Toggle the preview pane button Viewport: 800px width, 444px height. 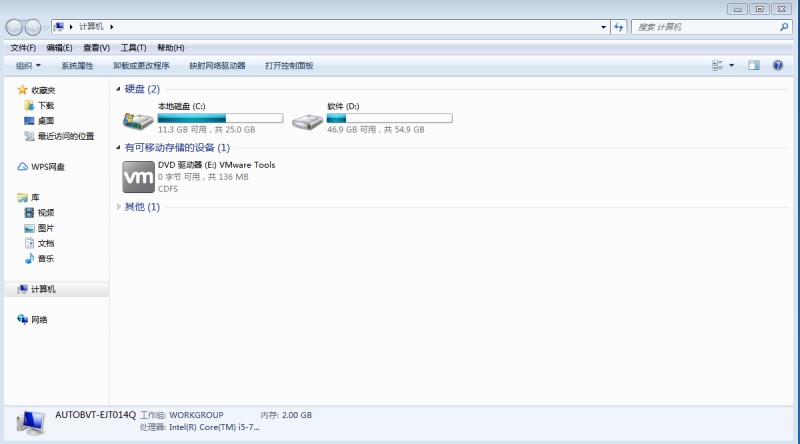(x=754, y=65)
